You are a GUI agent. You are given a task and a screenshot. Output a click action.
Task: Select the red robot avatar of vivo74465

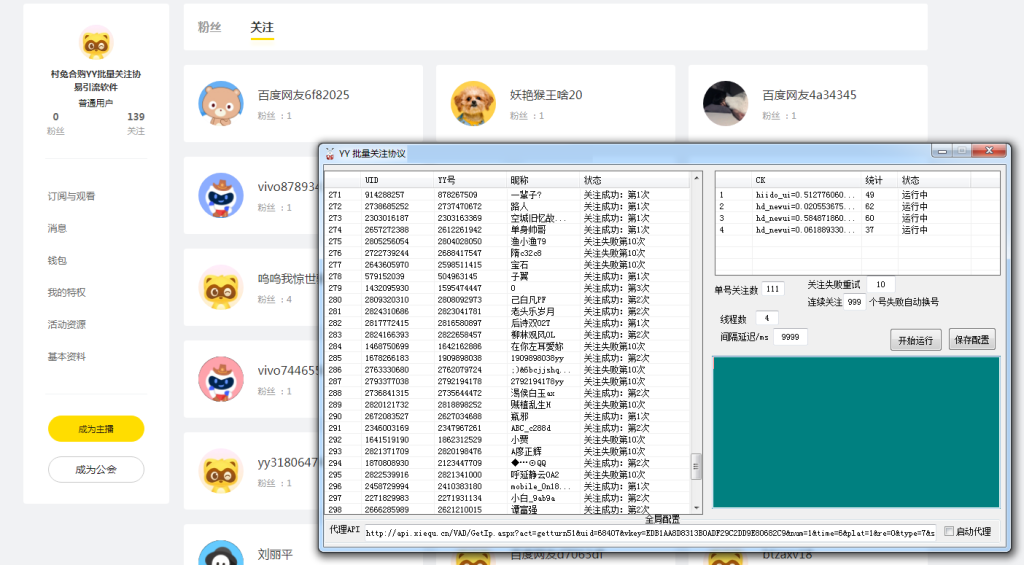tap(220, 378)
